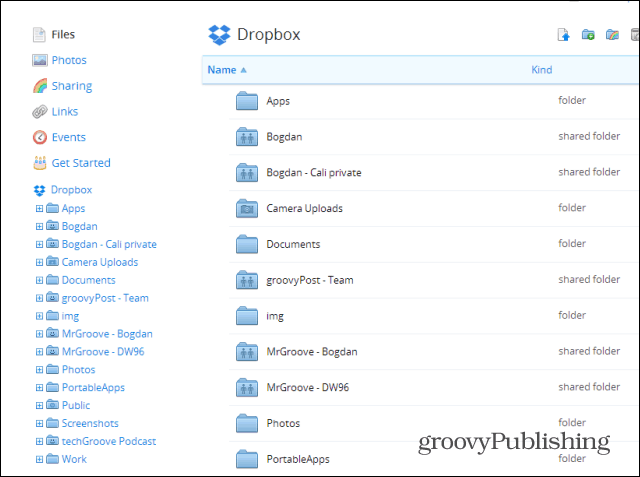The height and width of the screenshot is (477, 640).
Task: Expand the groovyPost - Team tree node
Action: coord(39,298)
